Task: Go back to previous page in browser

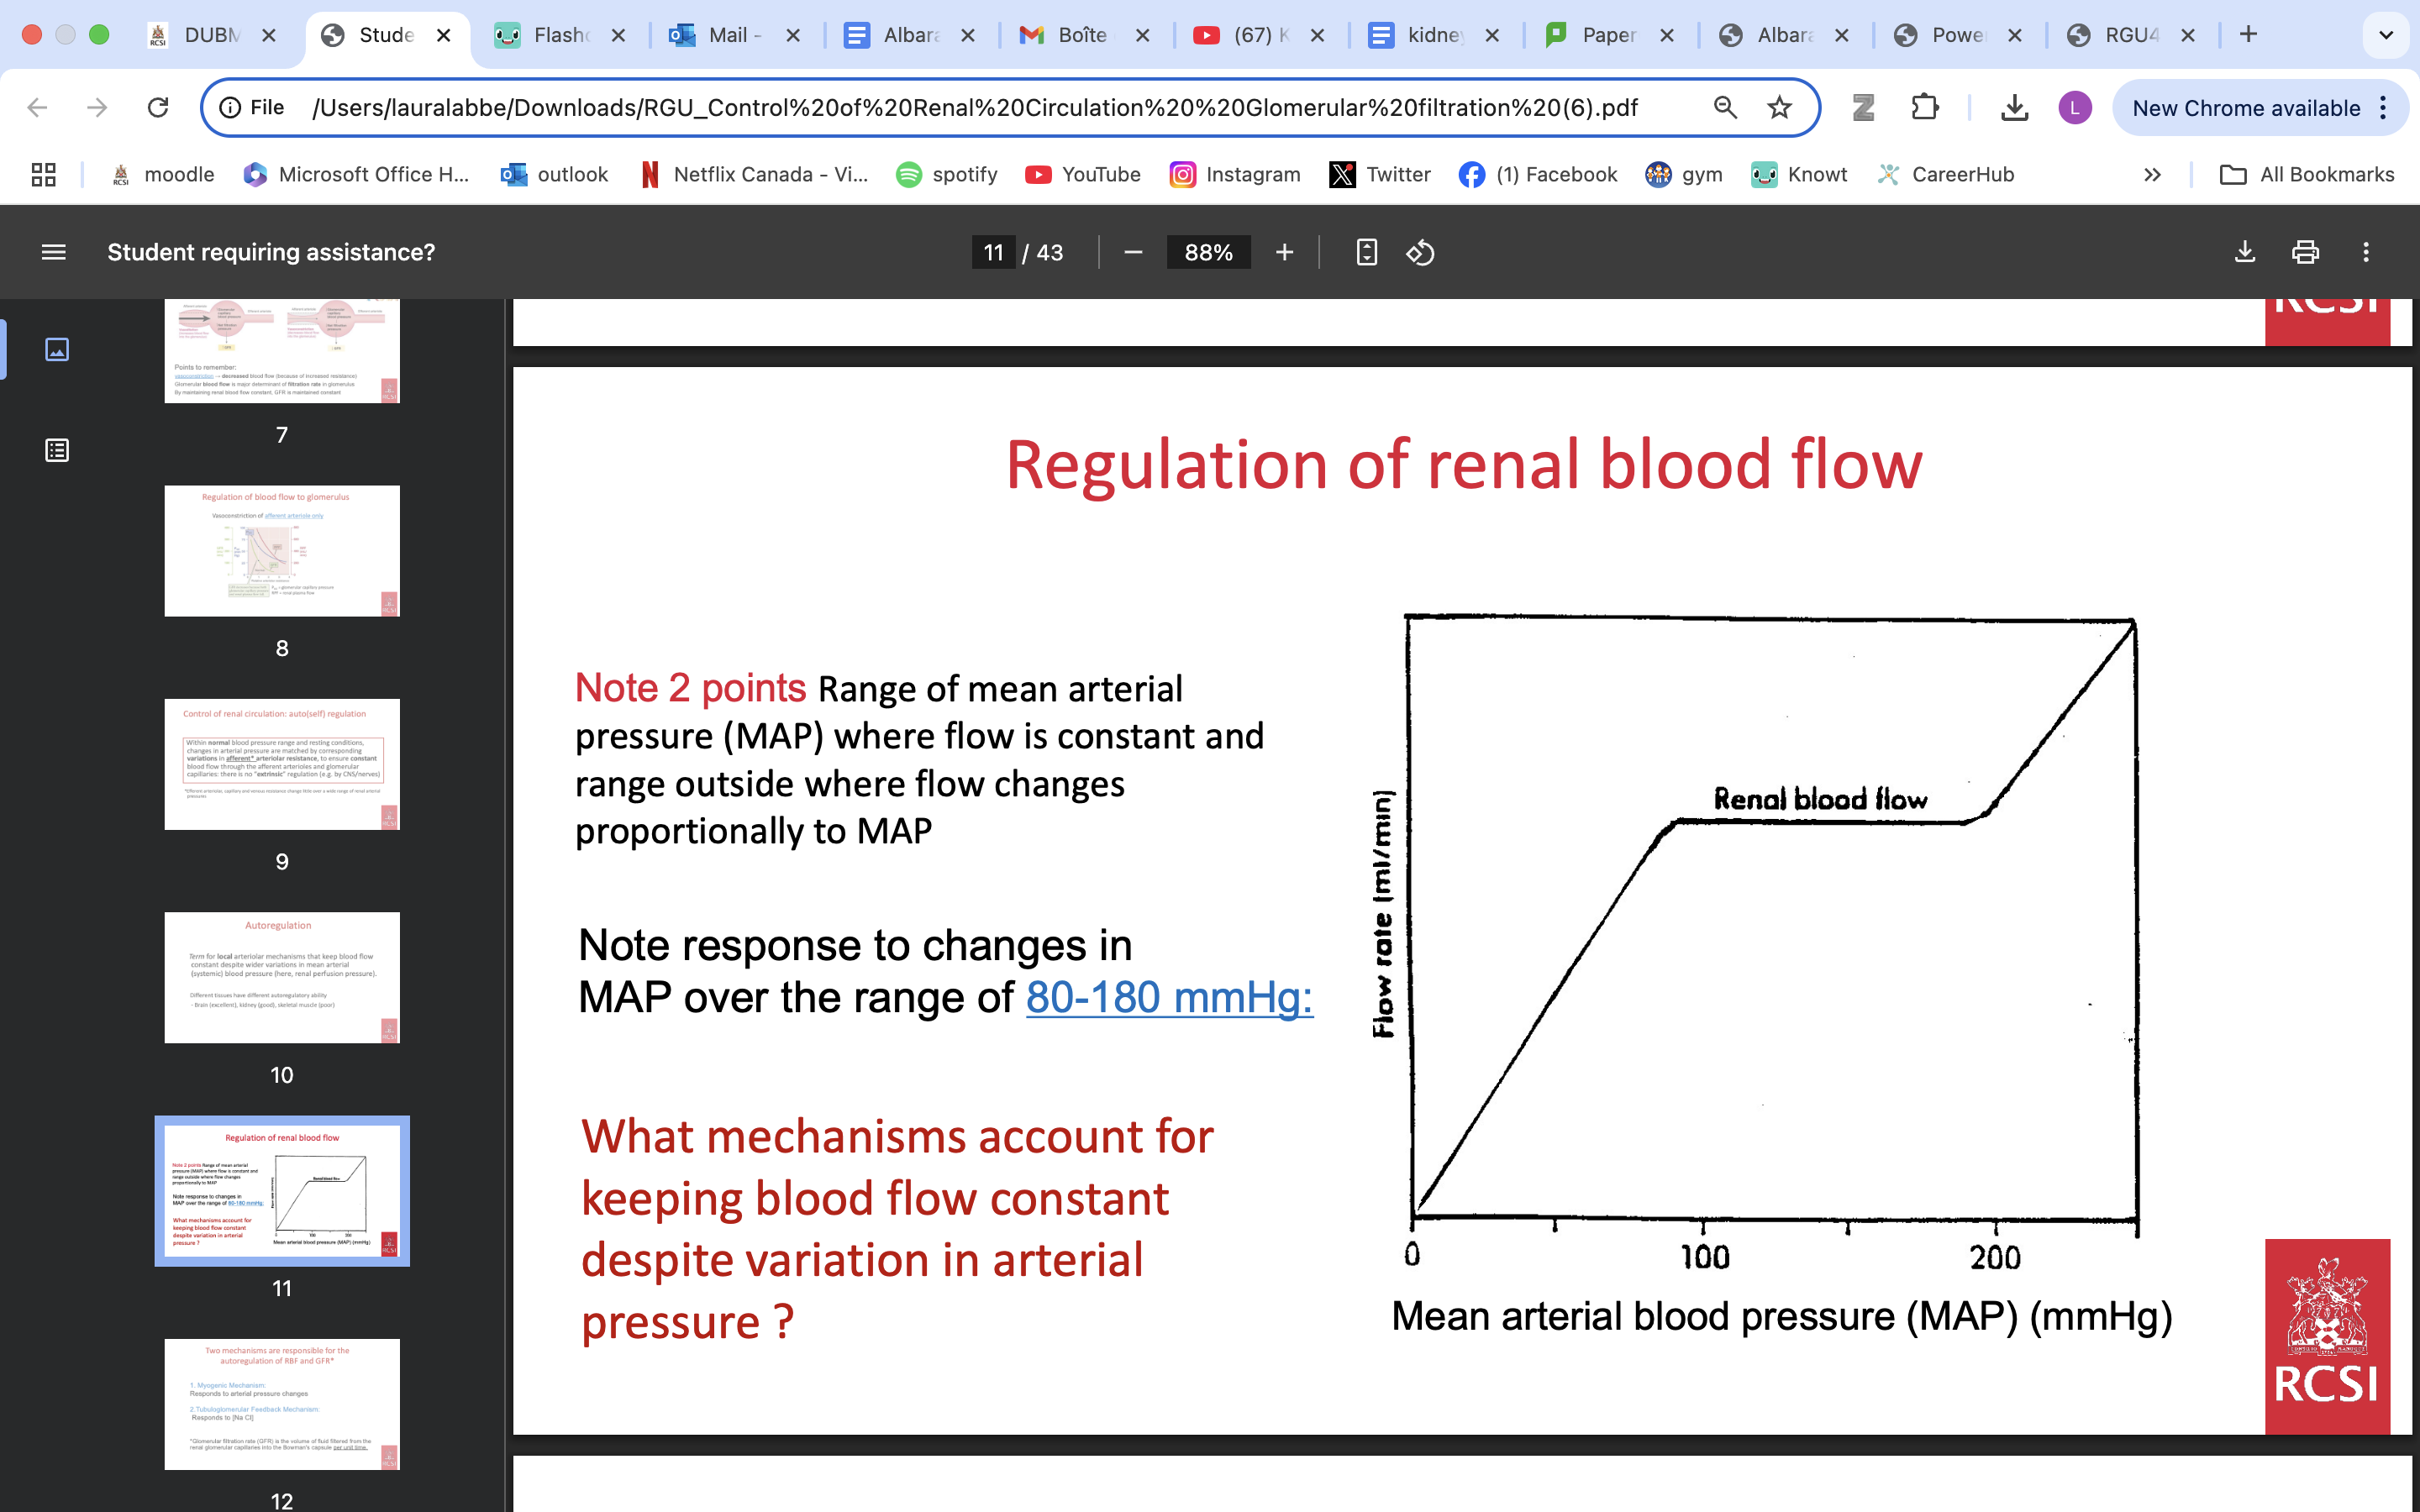Action: tap(37, 107)
